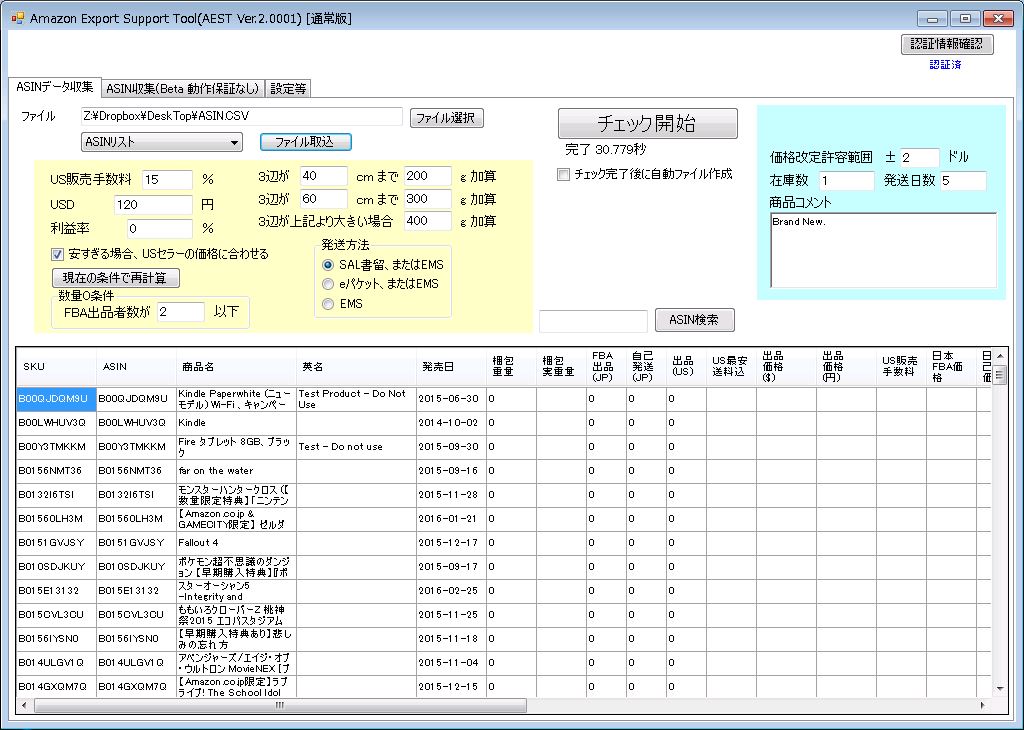Click the ファイル選択 button

[x=447, y=118]
